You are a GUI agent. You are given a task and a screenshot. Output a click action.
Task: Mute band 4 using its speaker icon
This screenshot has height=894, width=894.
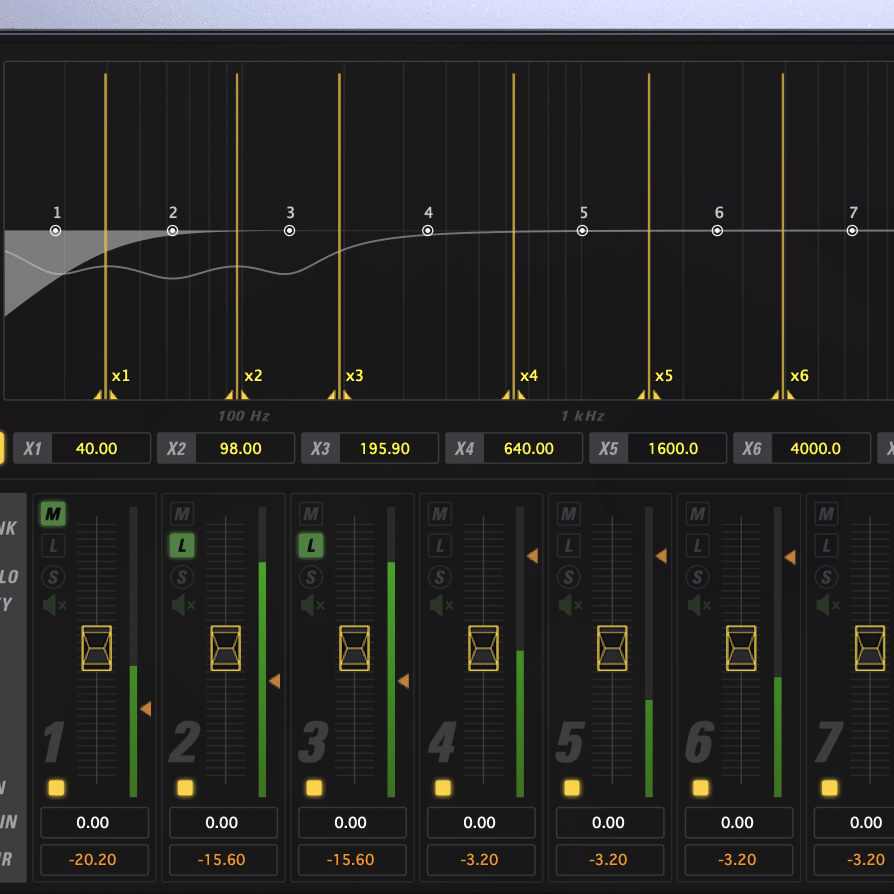coord(441,605)
